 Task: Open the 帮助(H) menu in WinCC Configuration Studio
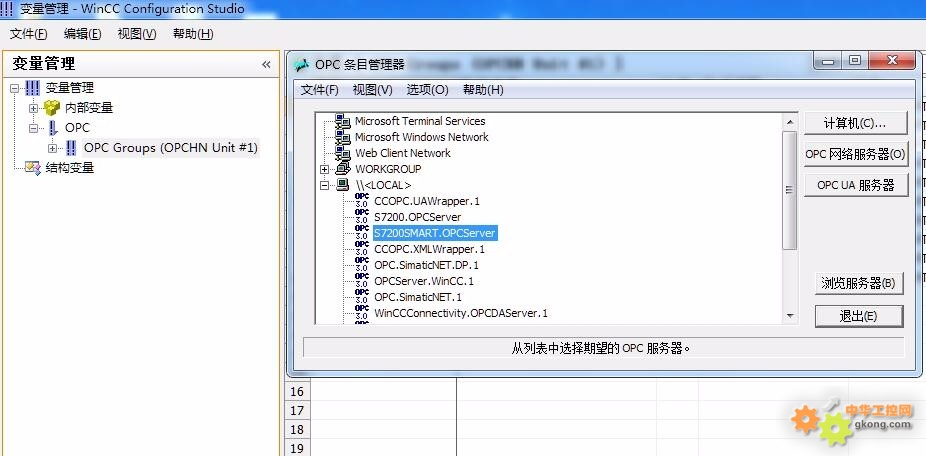(193, 34)
